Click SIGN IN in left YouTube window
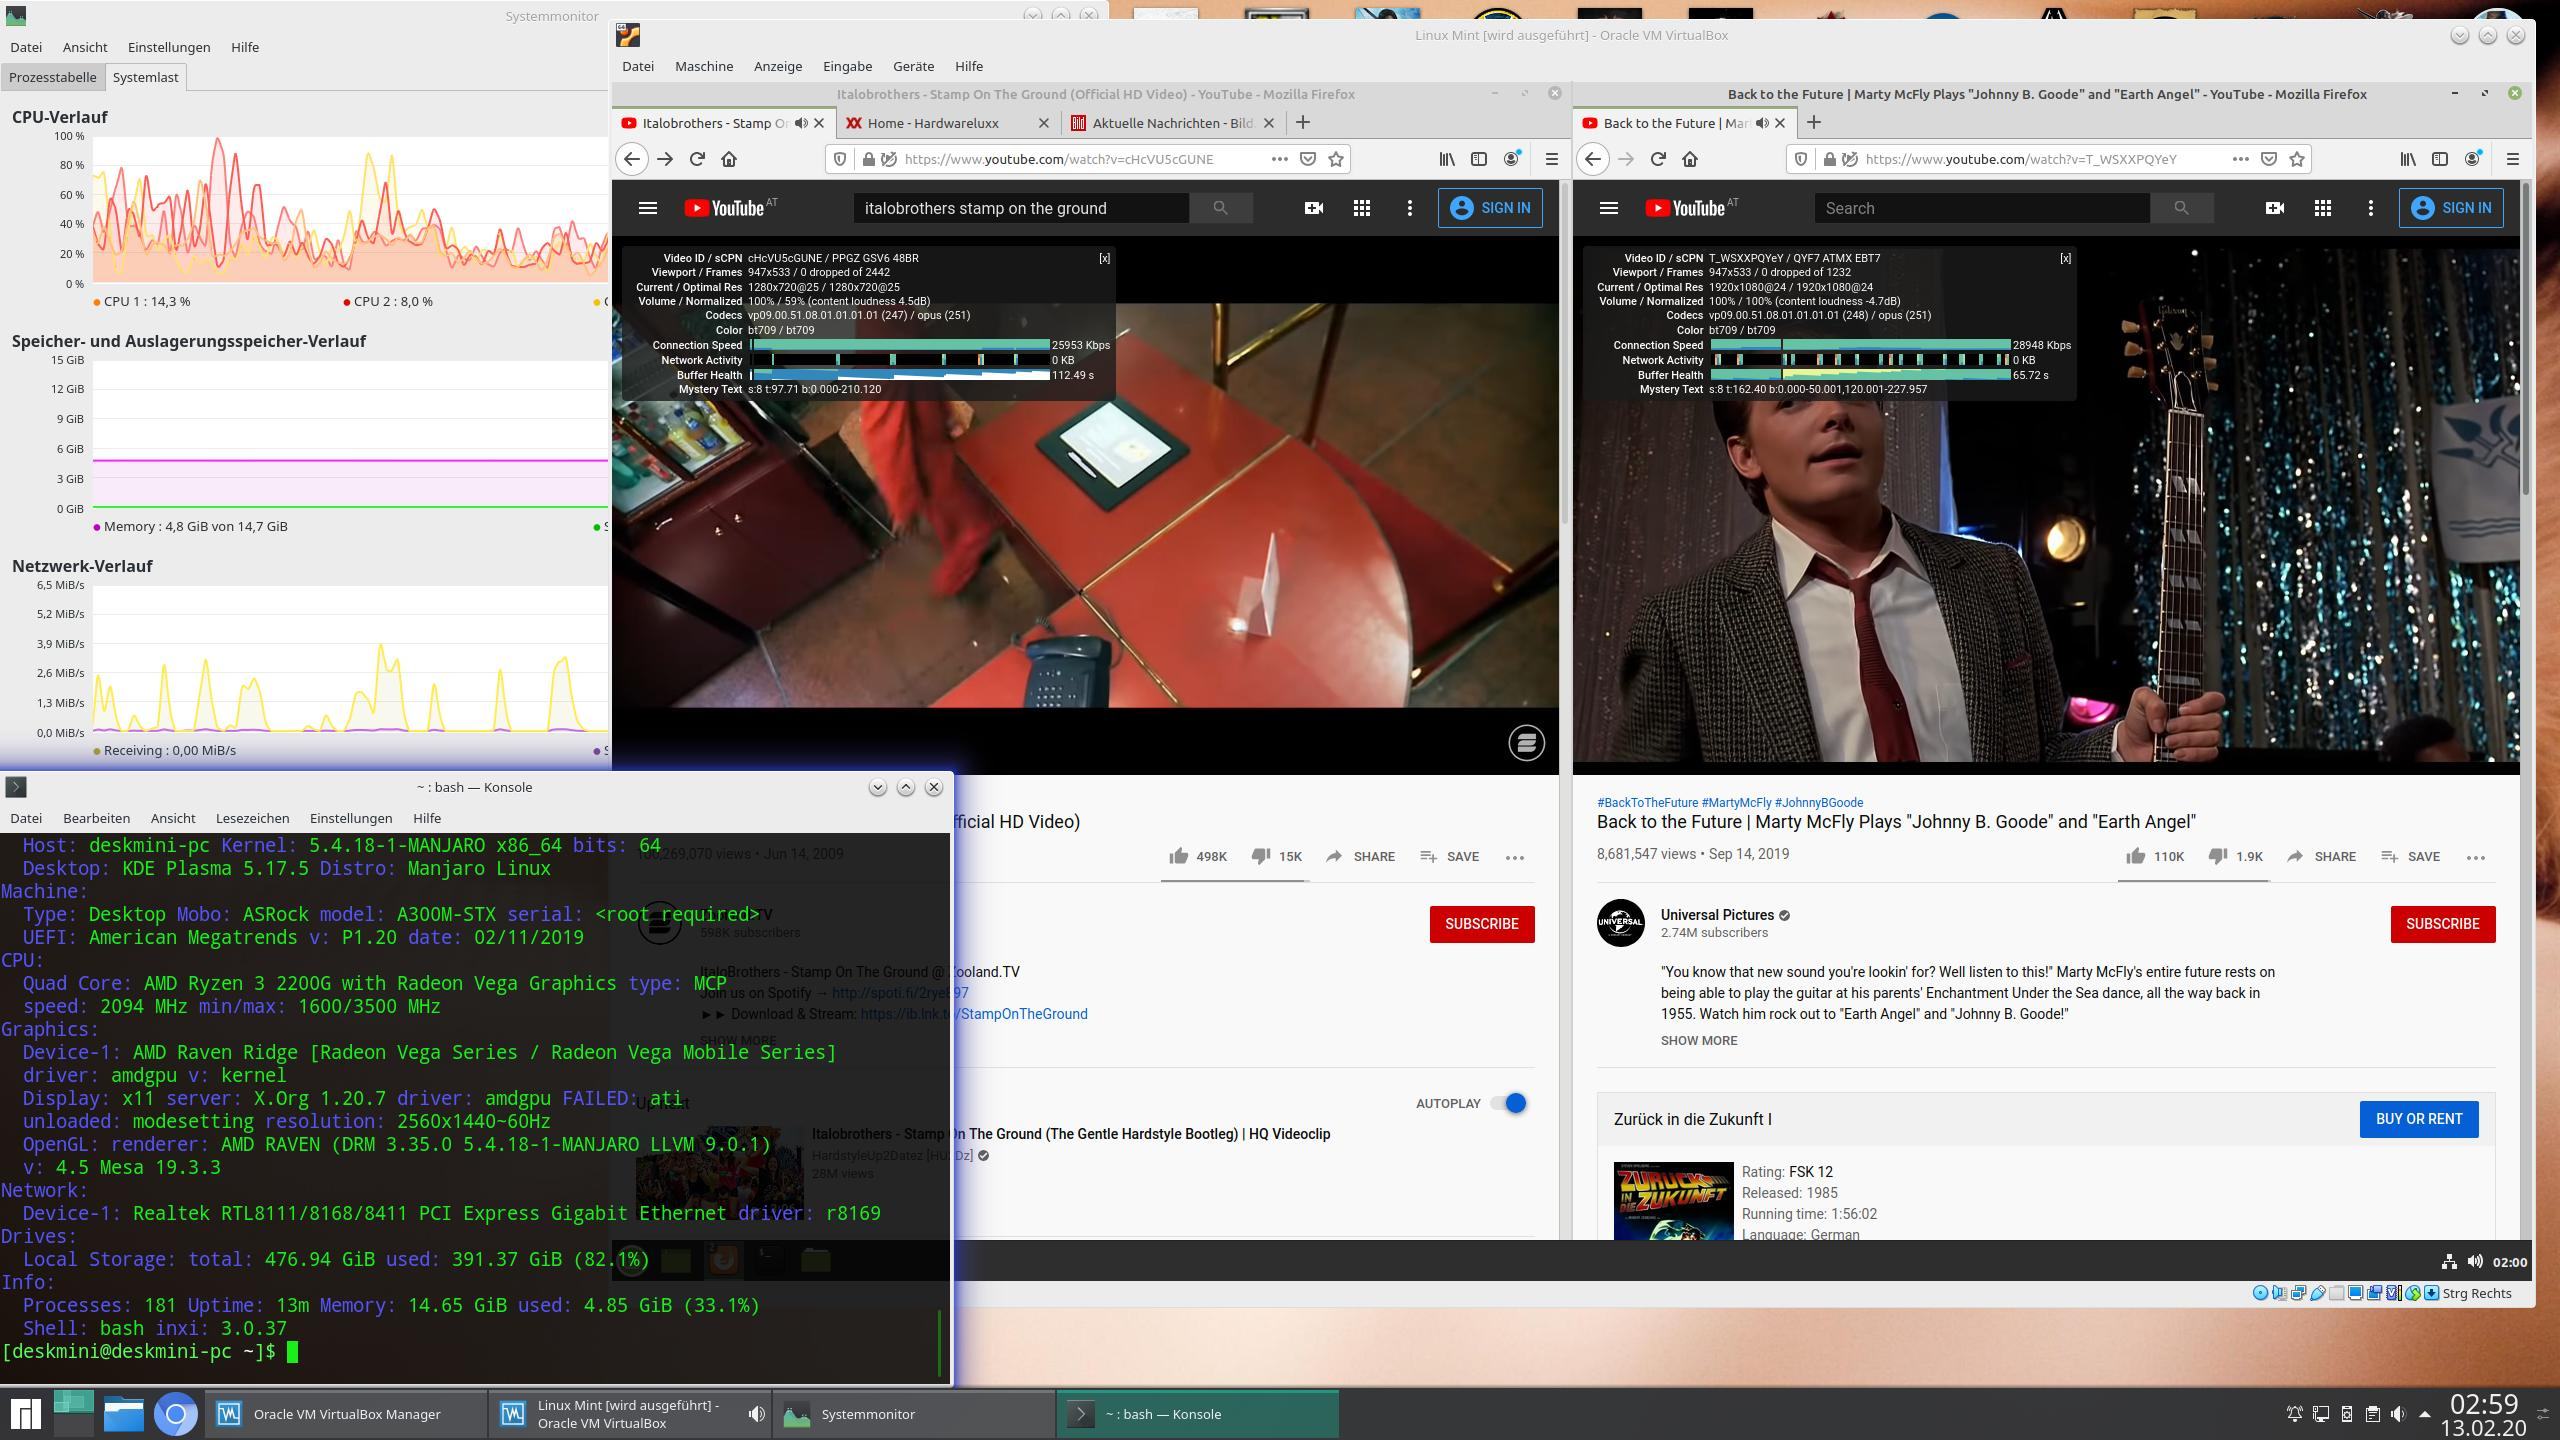2560x1440 pixels. tap(1490, 208)
